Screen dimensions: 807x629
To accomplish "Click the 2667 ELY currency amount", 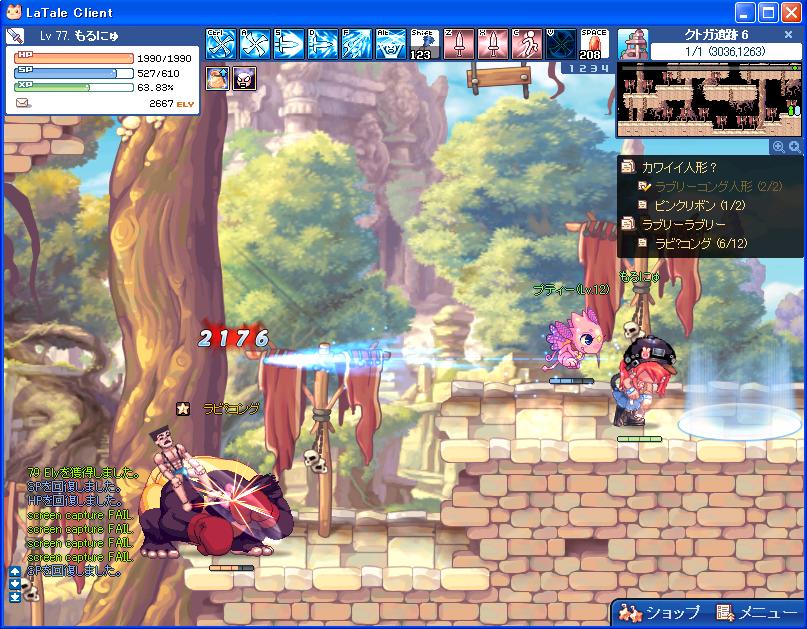I will click(171, 103).
